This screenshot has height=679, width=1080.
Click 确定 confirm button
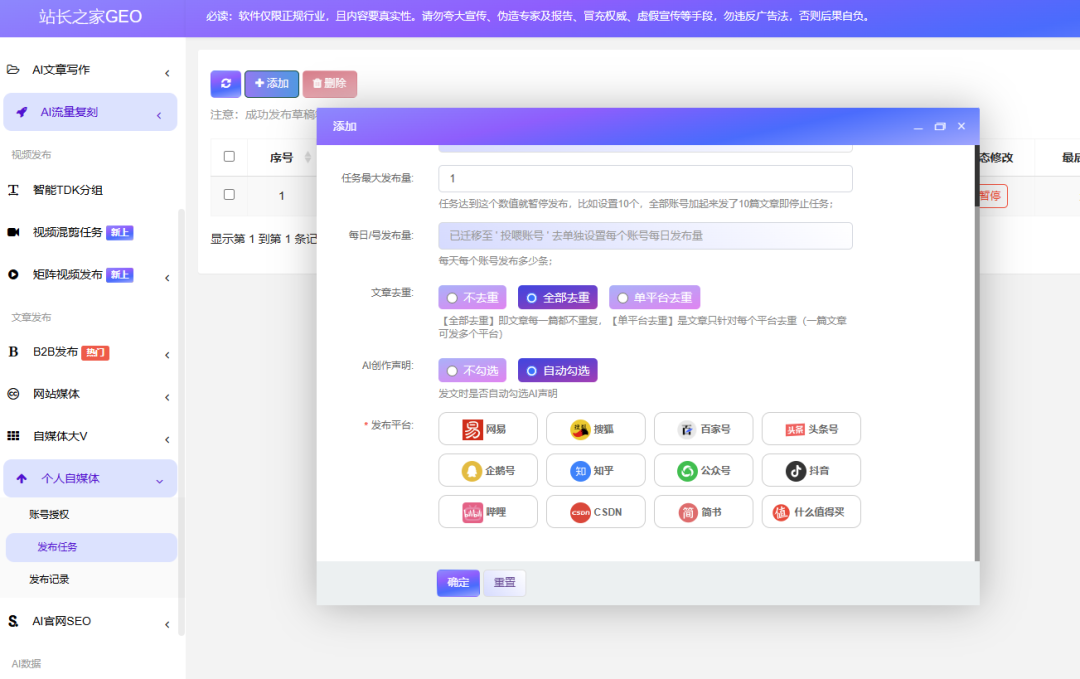(458, 583)
